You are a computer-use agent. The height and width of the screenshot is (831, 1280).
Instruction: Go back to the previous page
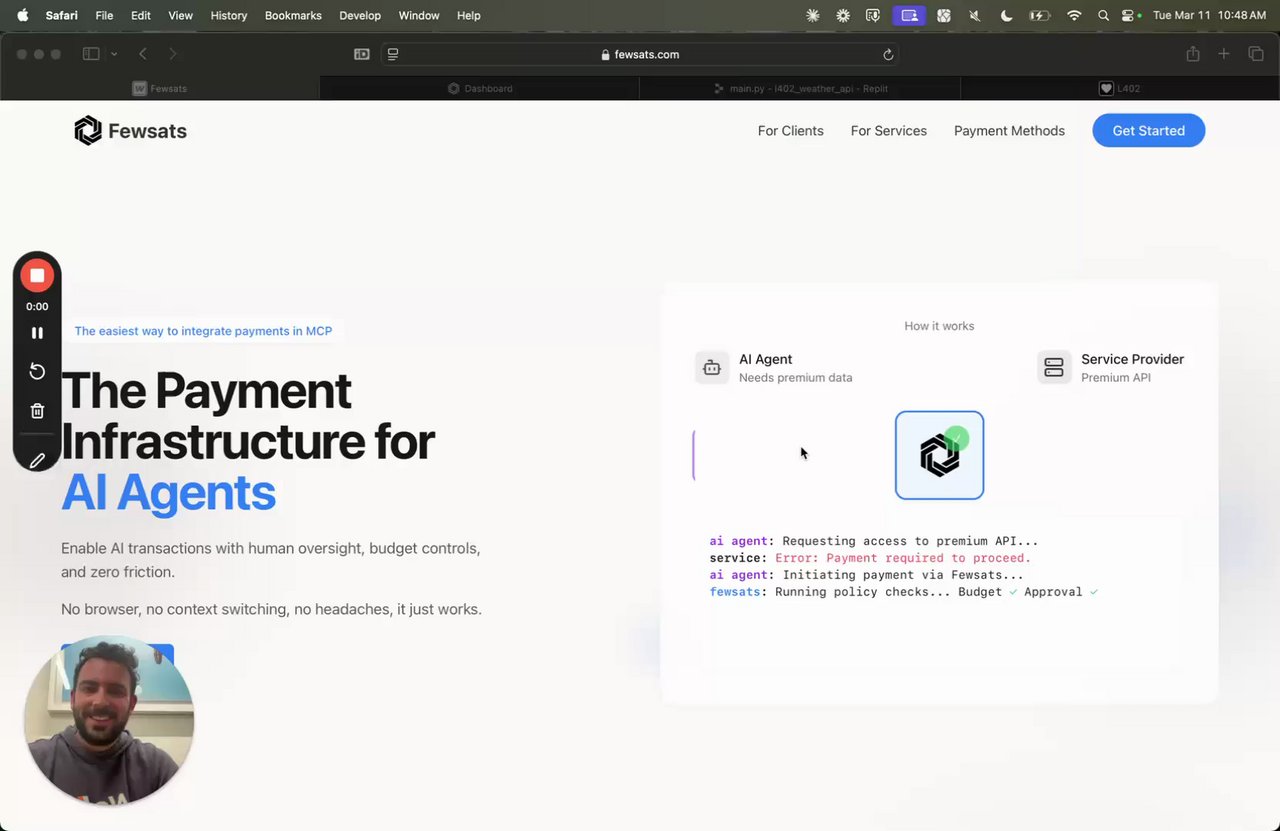pyautogui.click(x=143, y=54)
